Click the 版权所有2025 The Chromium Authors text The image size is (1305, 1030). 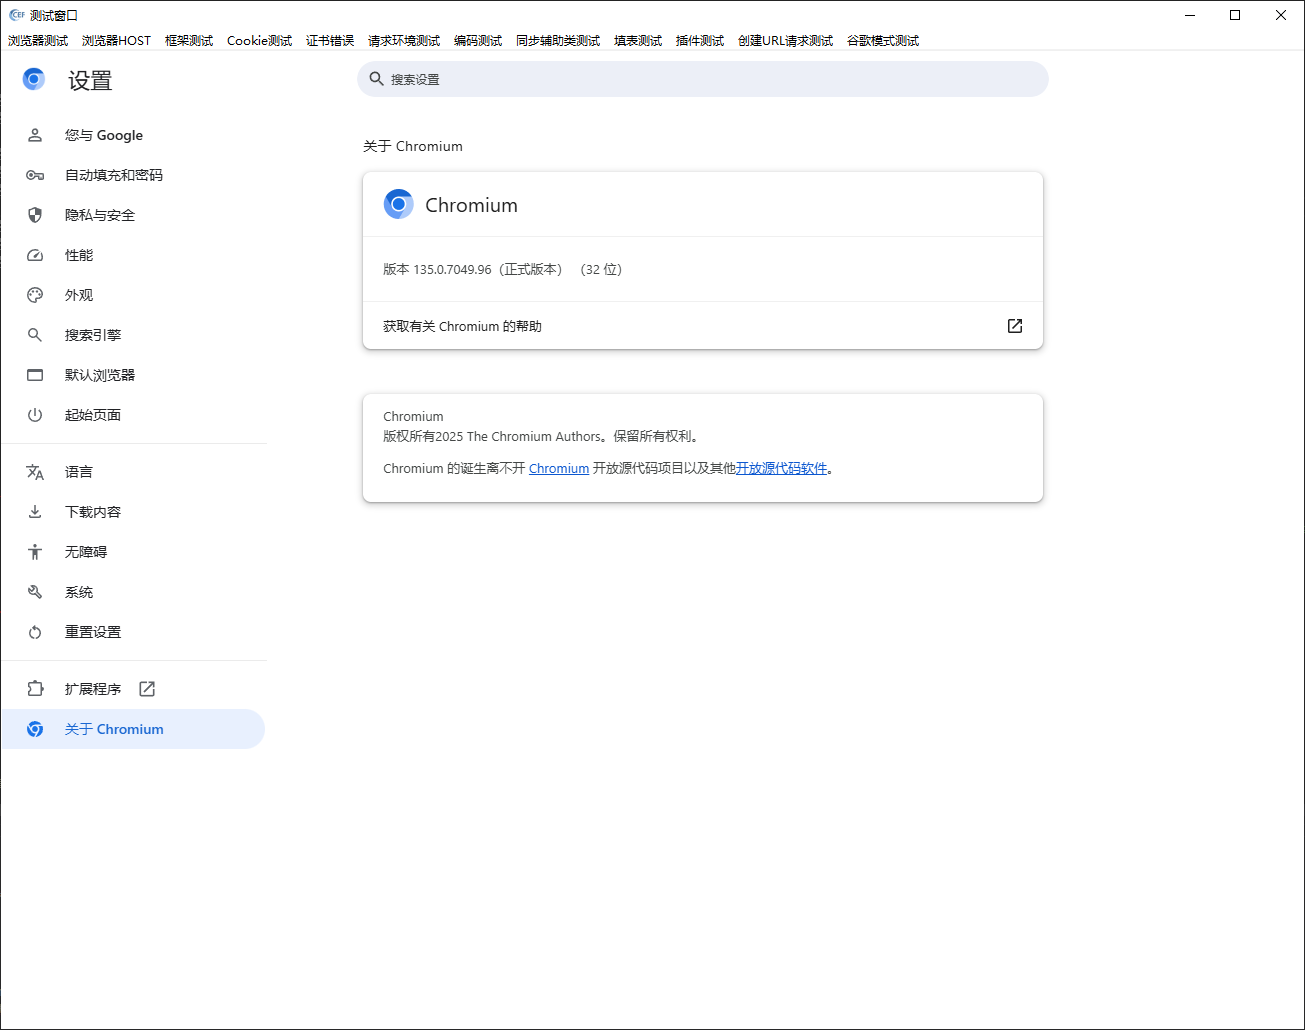pos(493,436)
